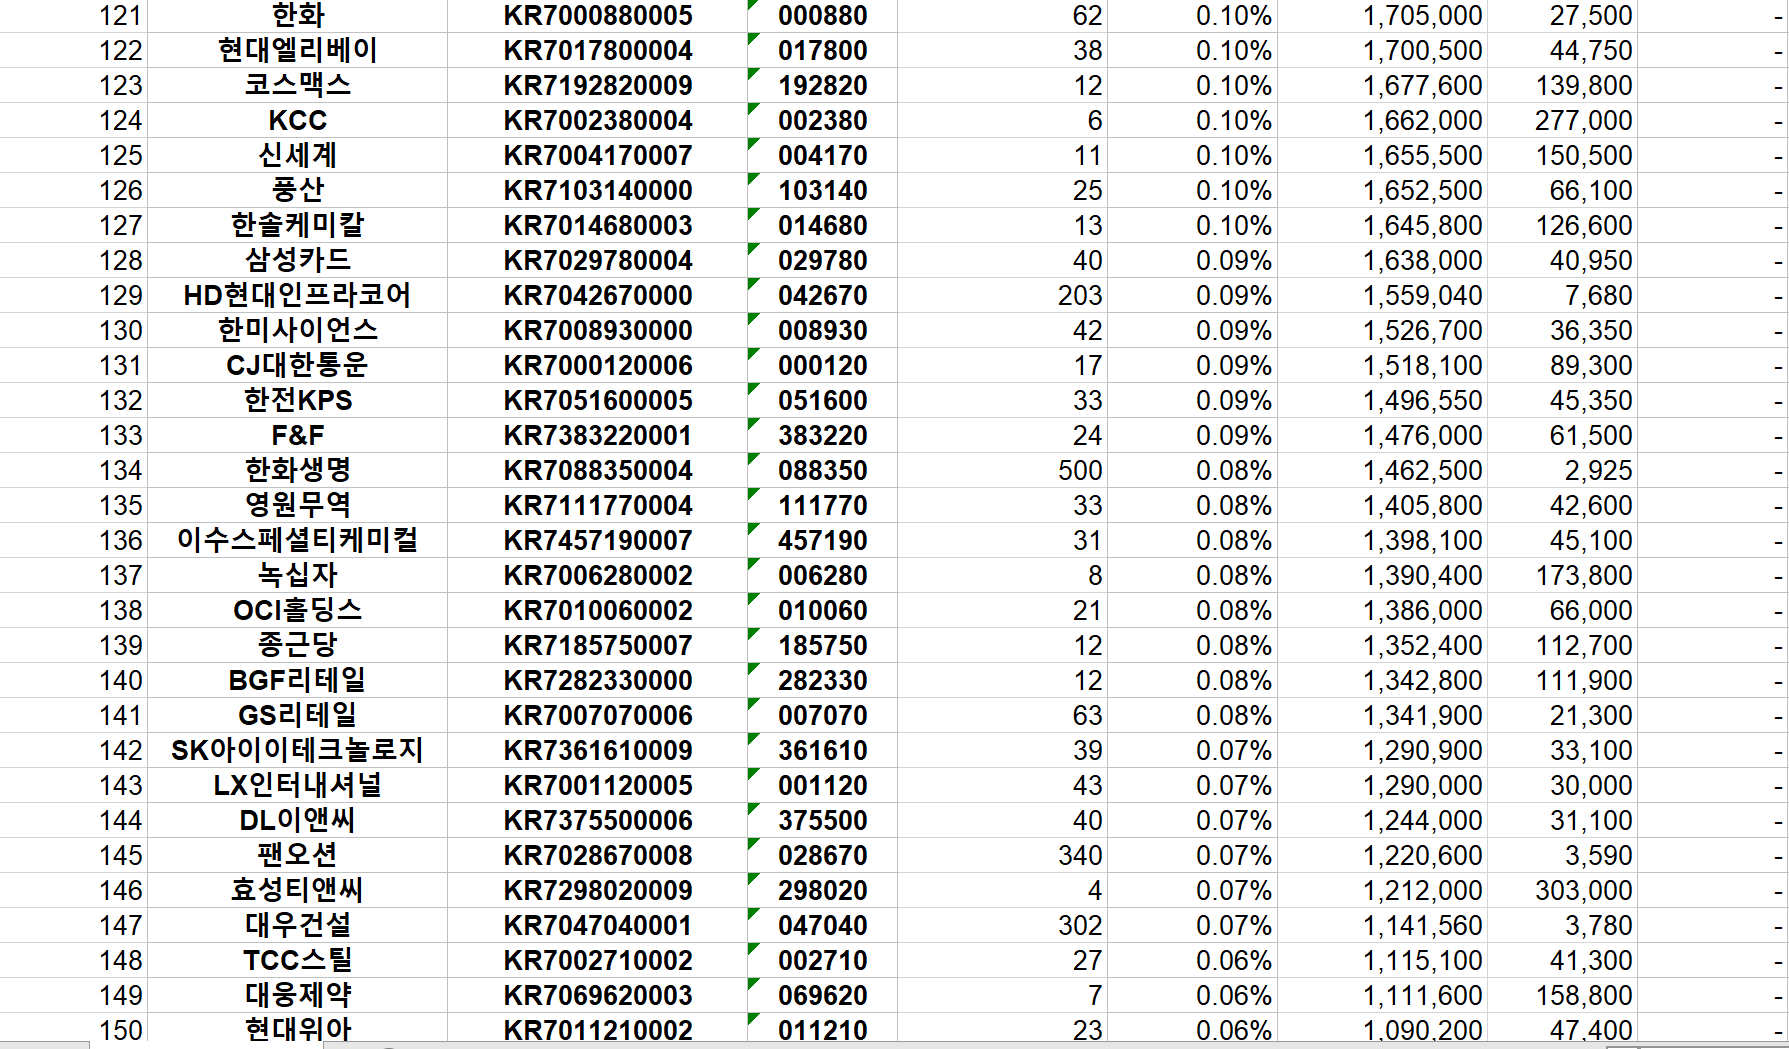Select 대웅제약 cell
The width and height of the screenshot is (1789, 1049).
click(x=298, y=996)
